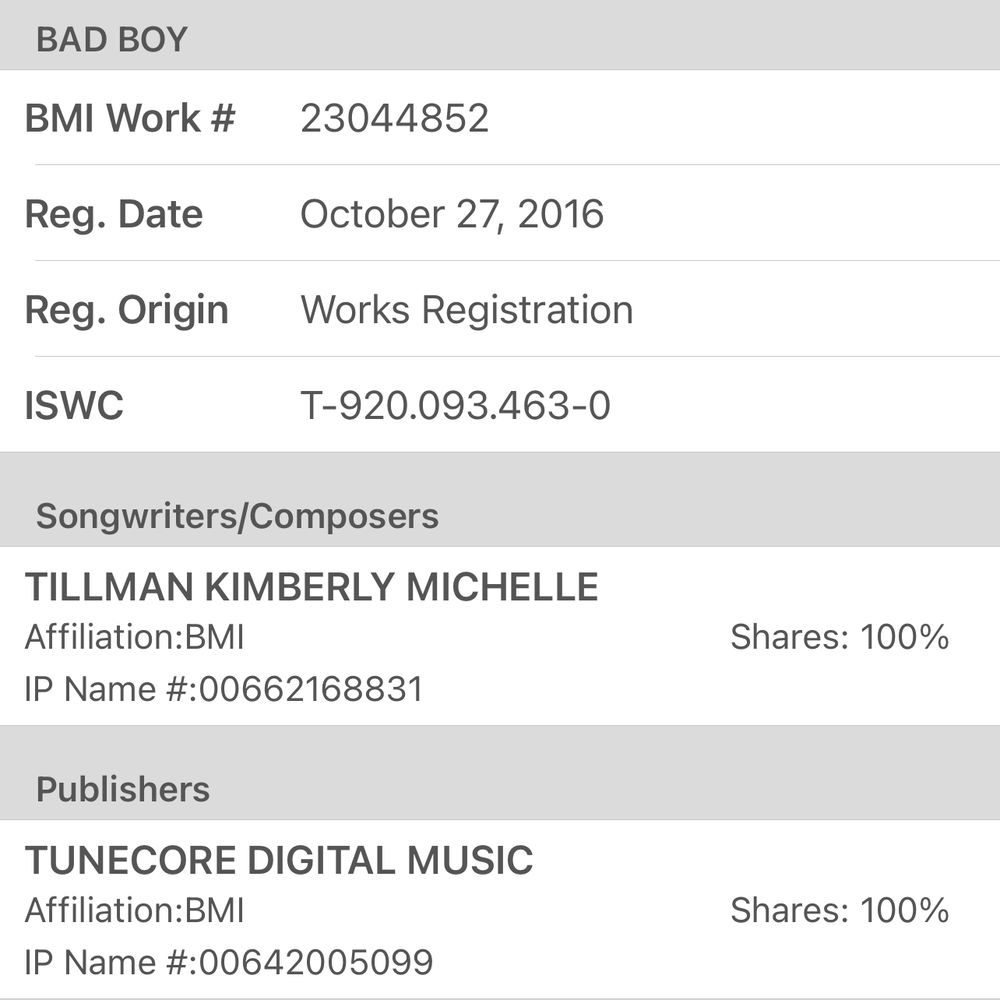Select the ISWC label

point(74,406)
